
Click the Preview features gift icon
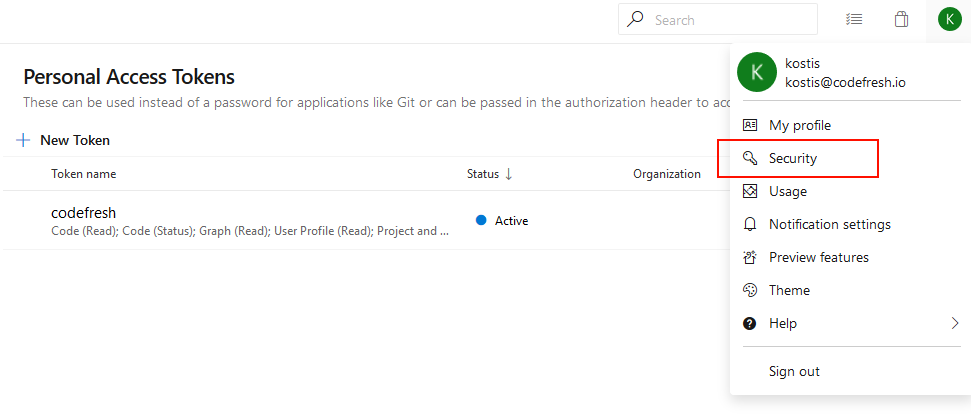pyautogui.click(x=750, y=257)
